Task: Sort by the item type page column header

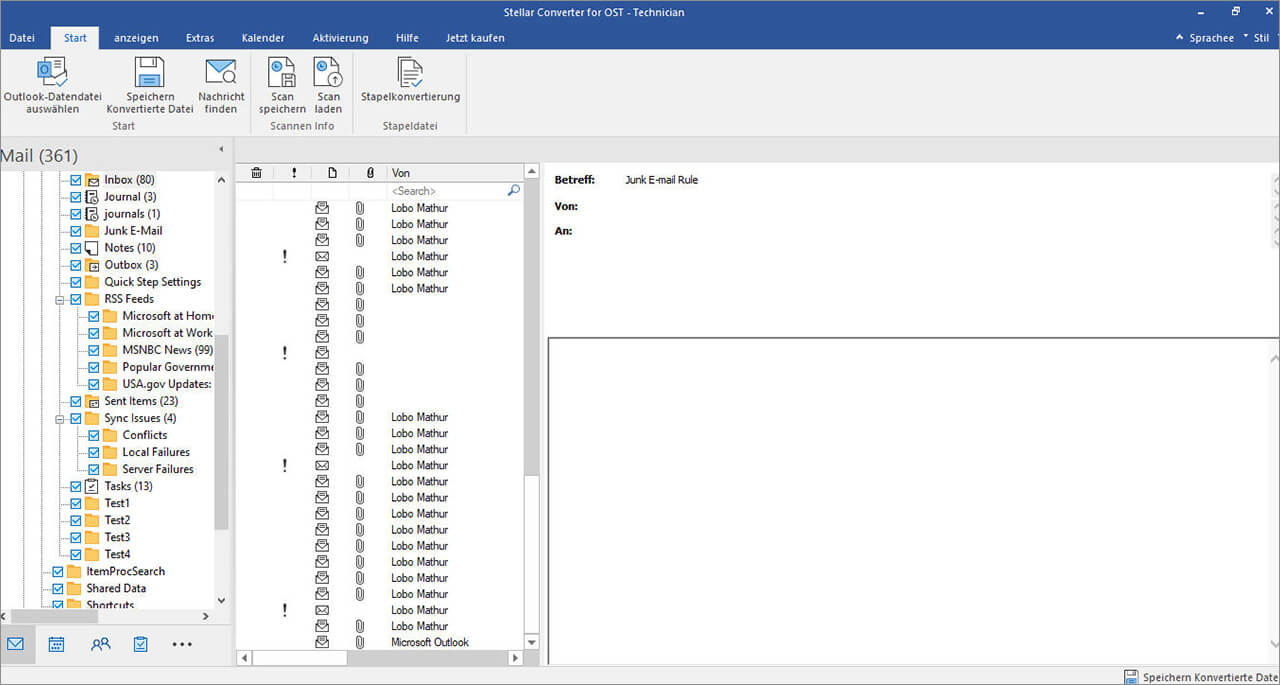Action: point(332,173)
